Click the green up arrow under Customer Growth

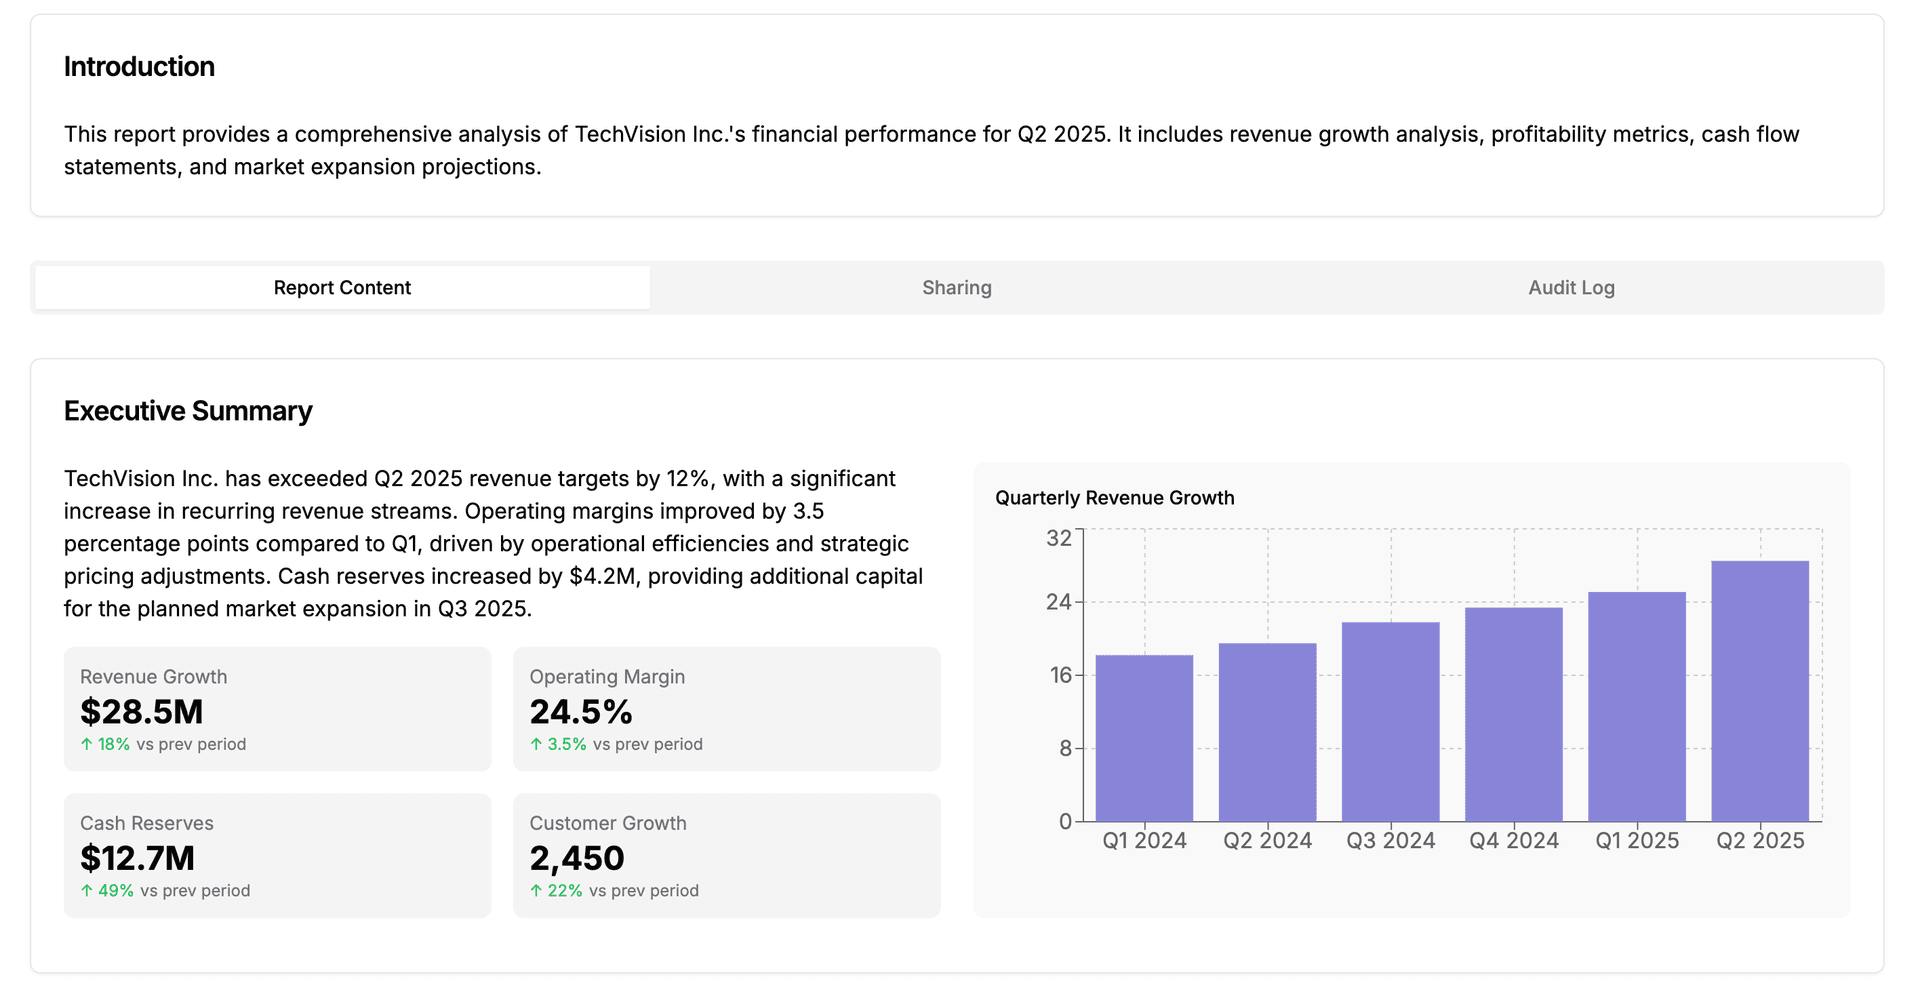pyautogui.click(x=536, y=890)
